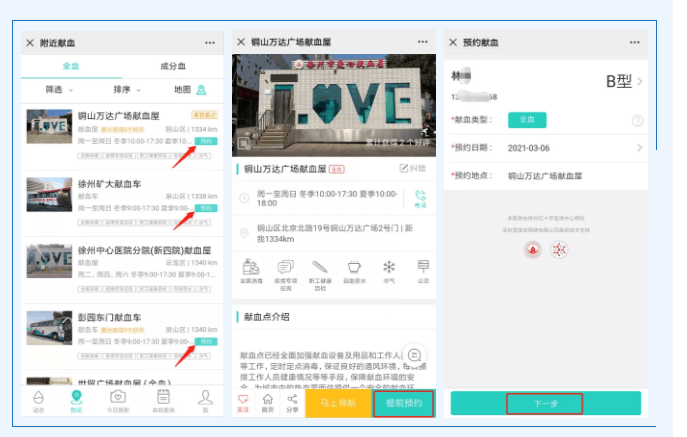Open the 动态 tab with droplet icon
The height and width of the screenshot is (437, 687).
39,401
